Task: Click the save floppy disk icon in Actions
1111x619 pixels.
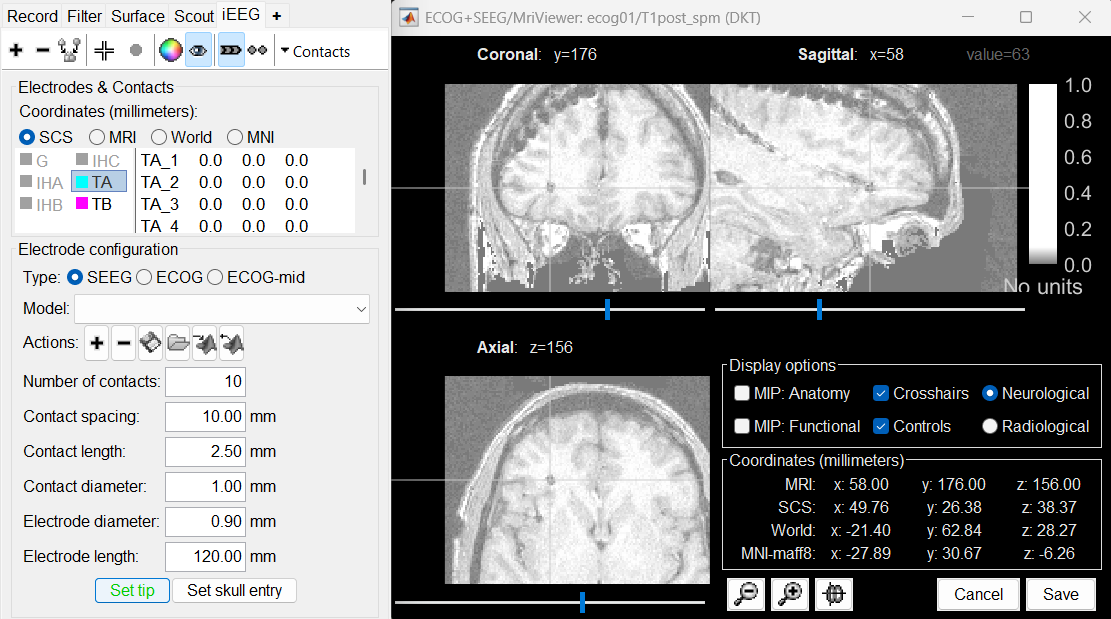Action: click(x=150, y=344)
